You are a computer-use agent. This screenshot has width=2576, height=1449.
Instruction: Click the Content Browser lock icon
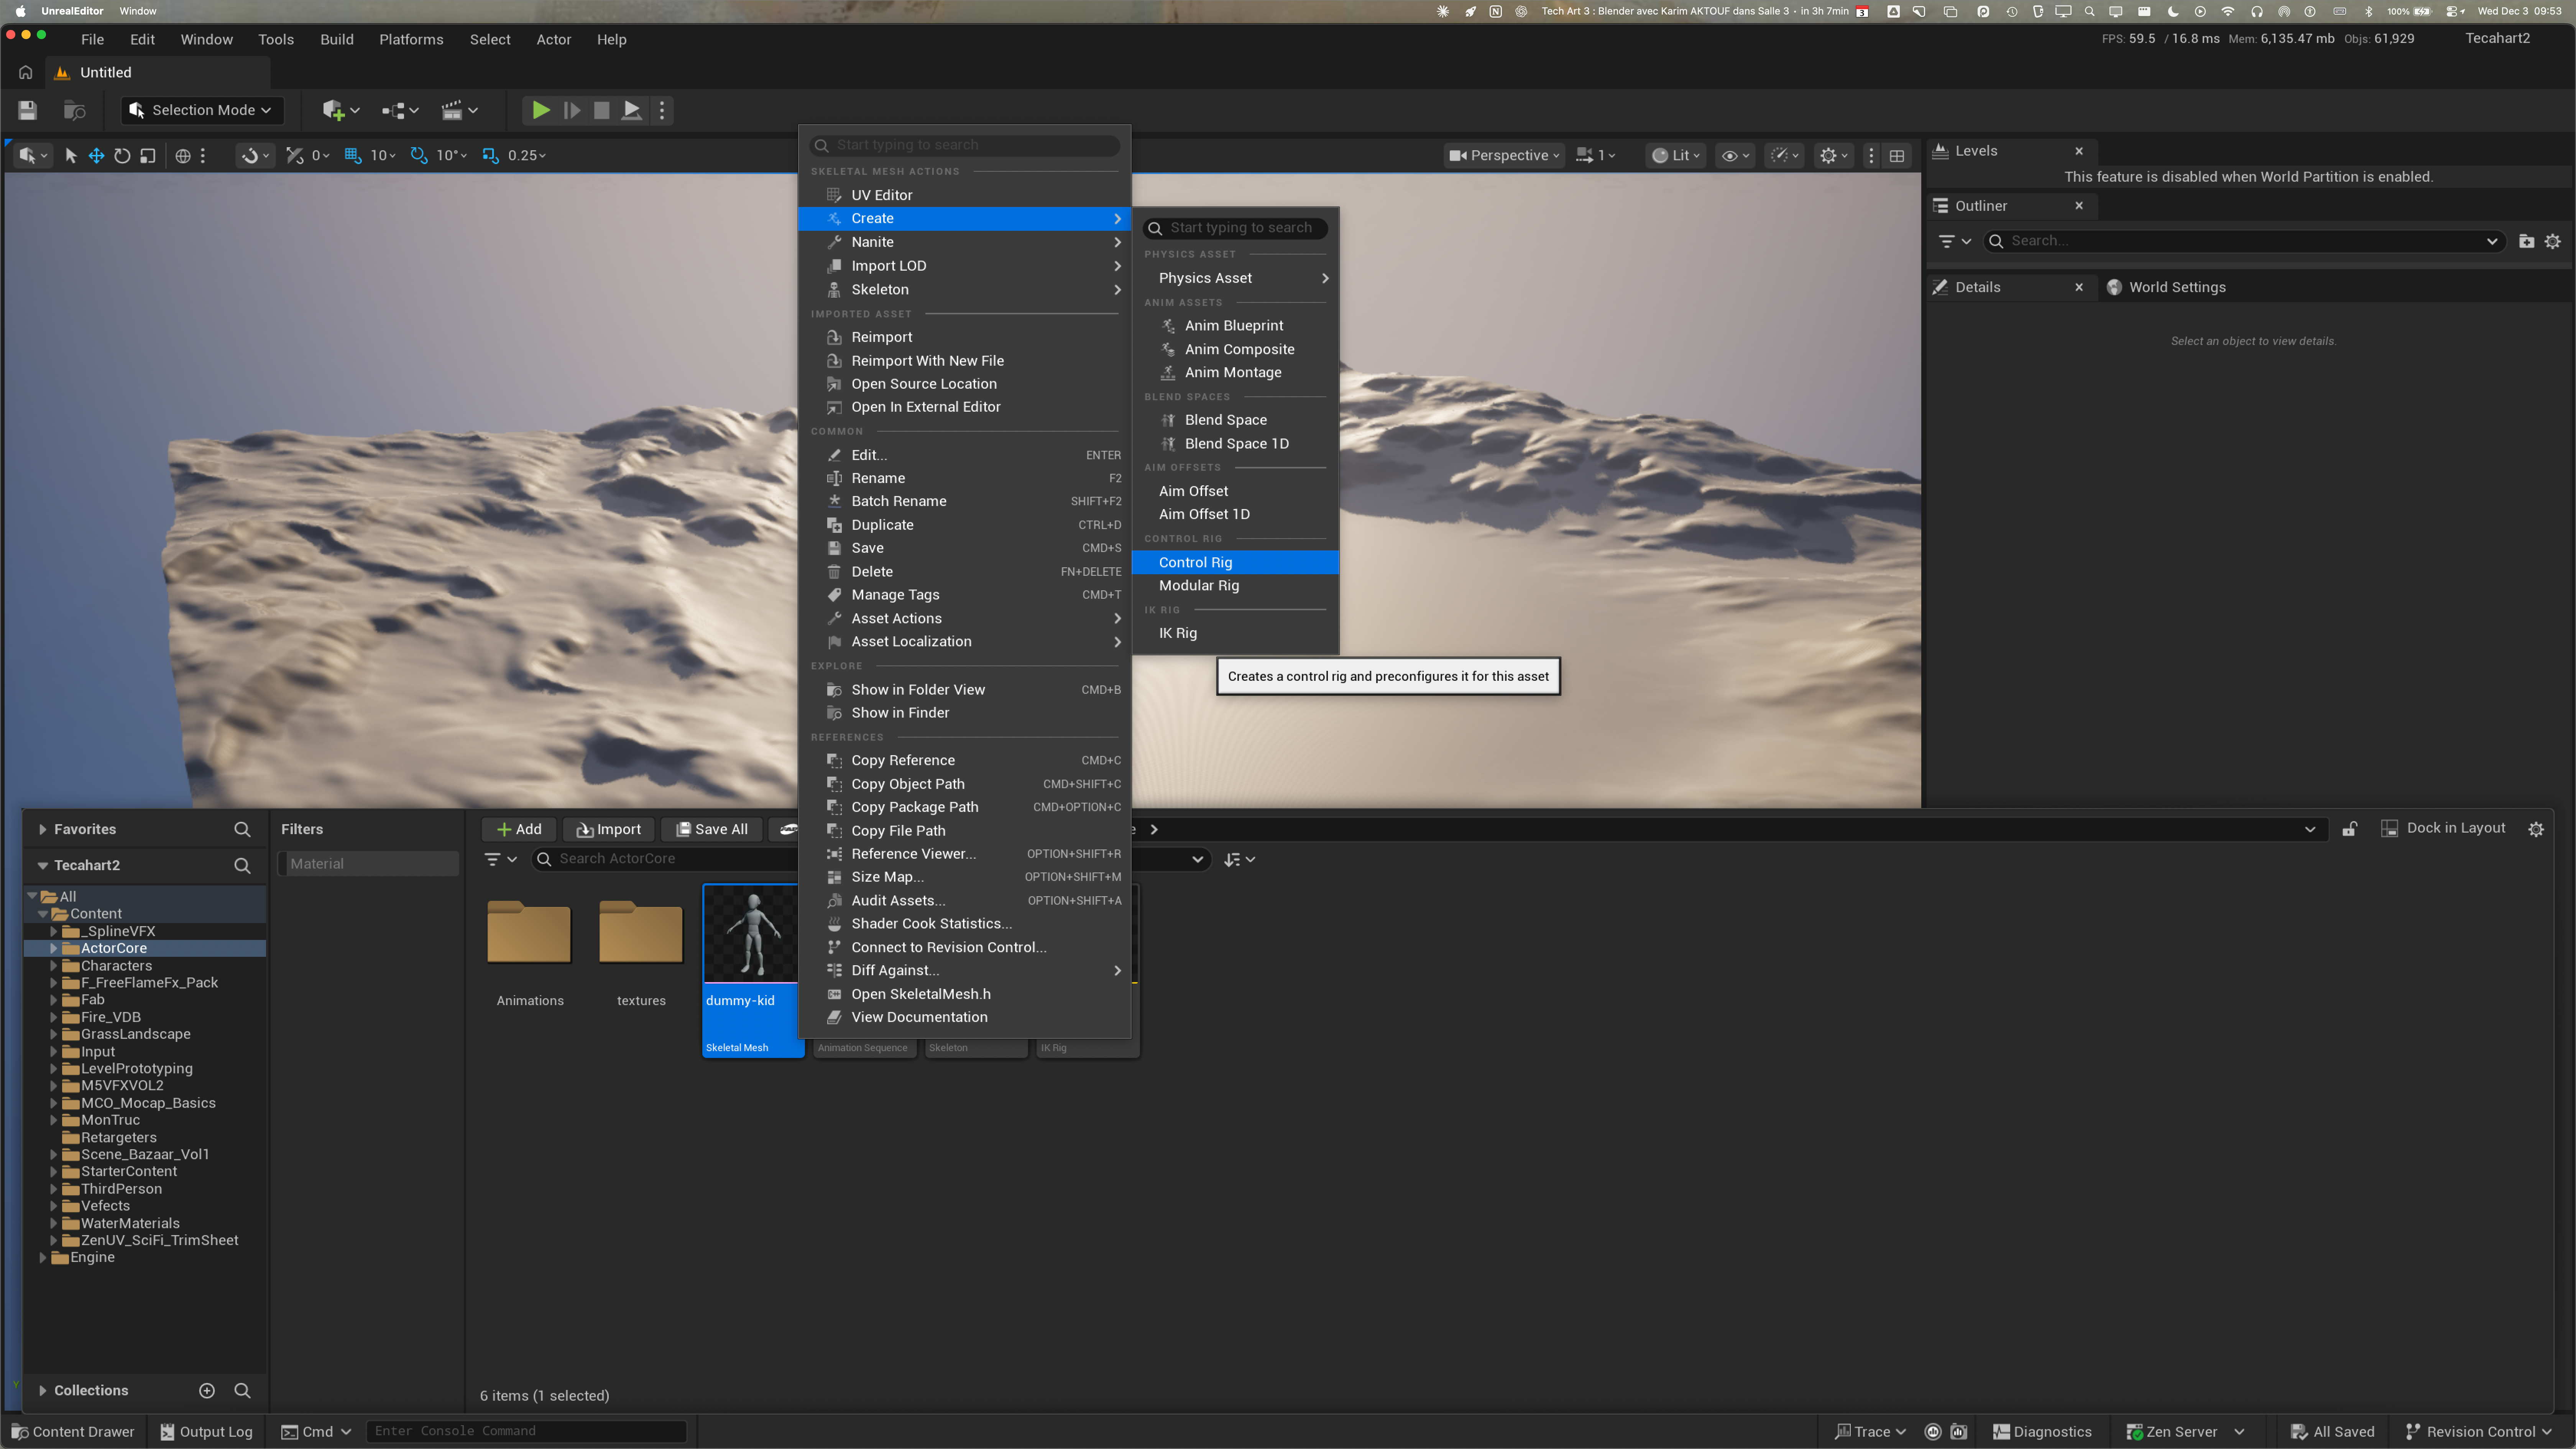2350,829
